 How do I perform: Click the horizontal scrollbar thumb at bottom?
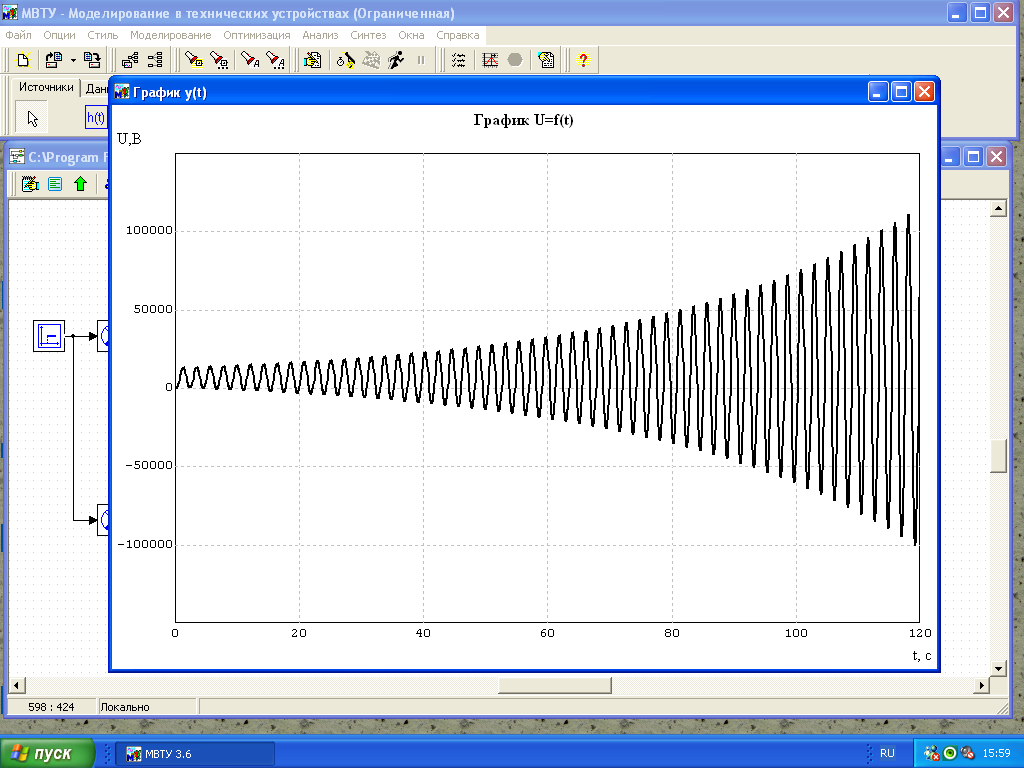(x=555, y=685)
